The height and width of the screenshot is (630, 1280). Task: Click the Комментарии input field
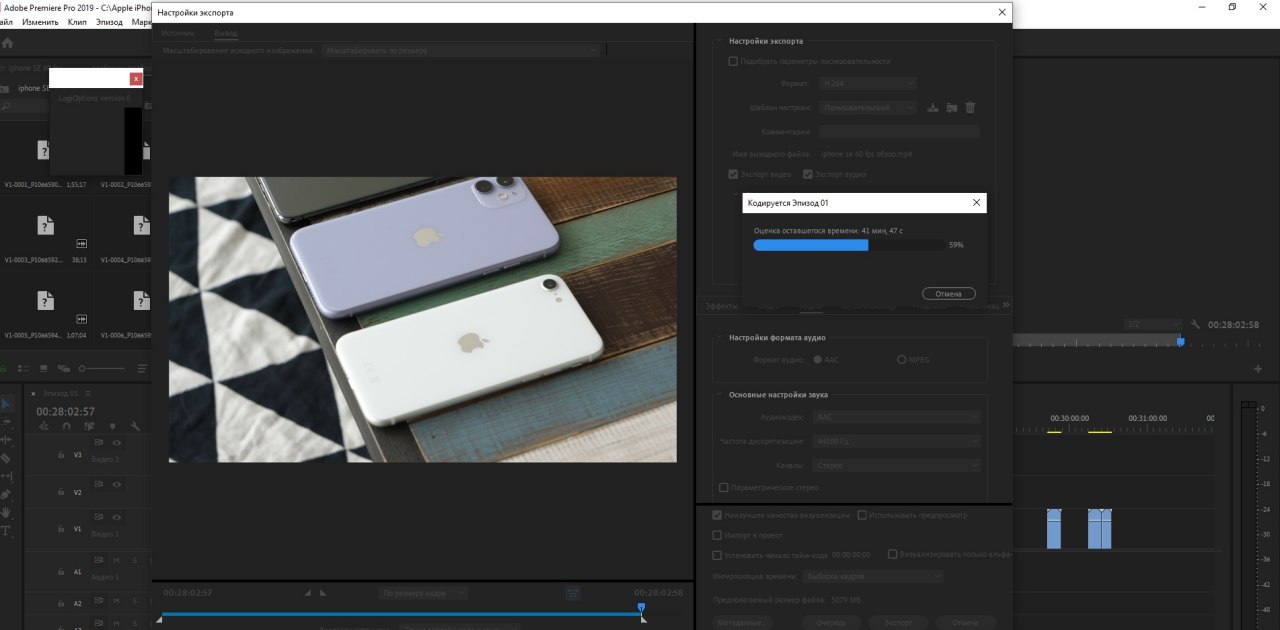899,131
